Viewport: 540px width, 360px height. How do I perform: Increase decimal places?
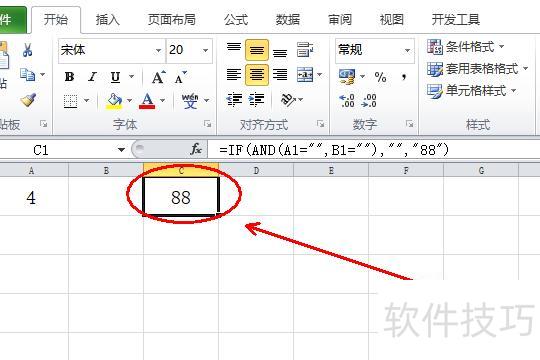347,101
